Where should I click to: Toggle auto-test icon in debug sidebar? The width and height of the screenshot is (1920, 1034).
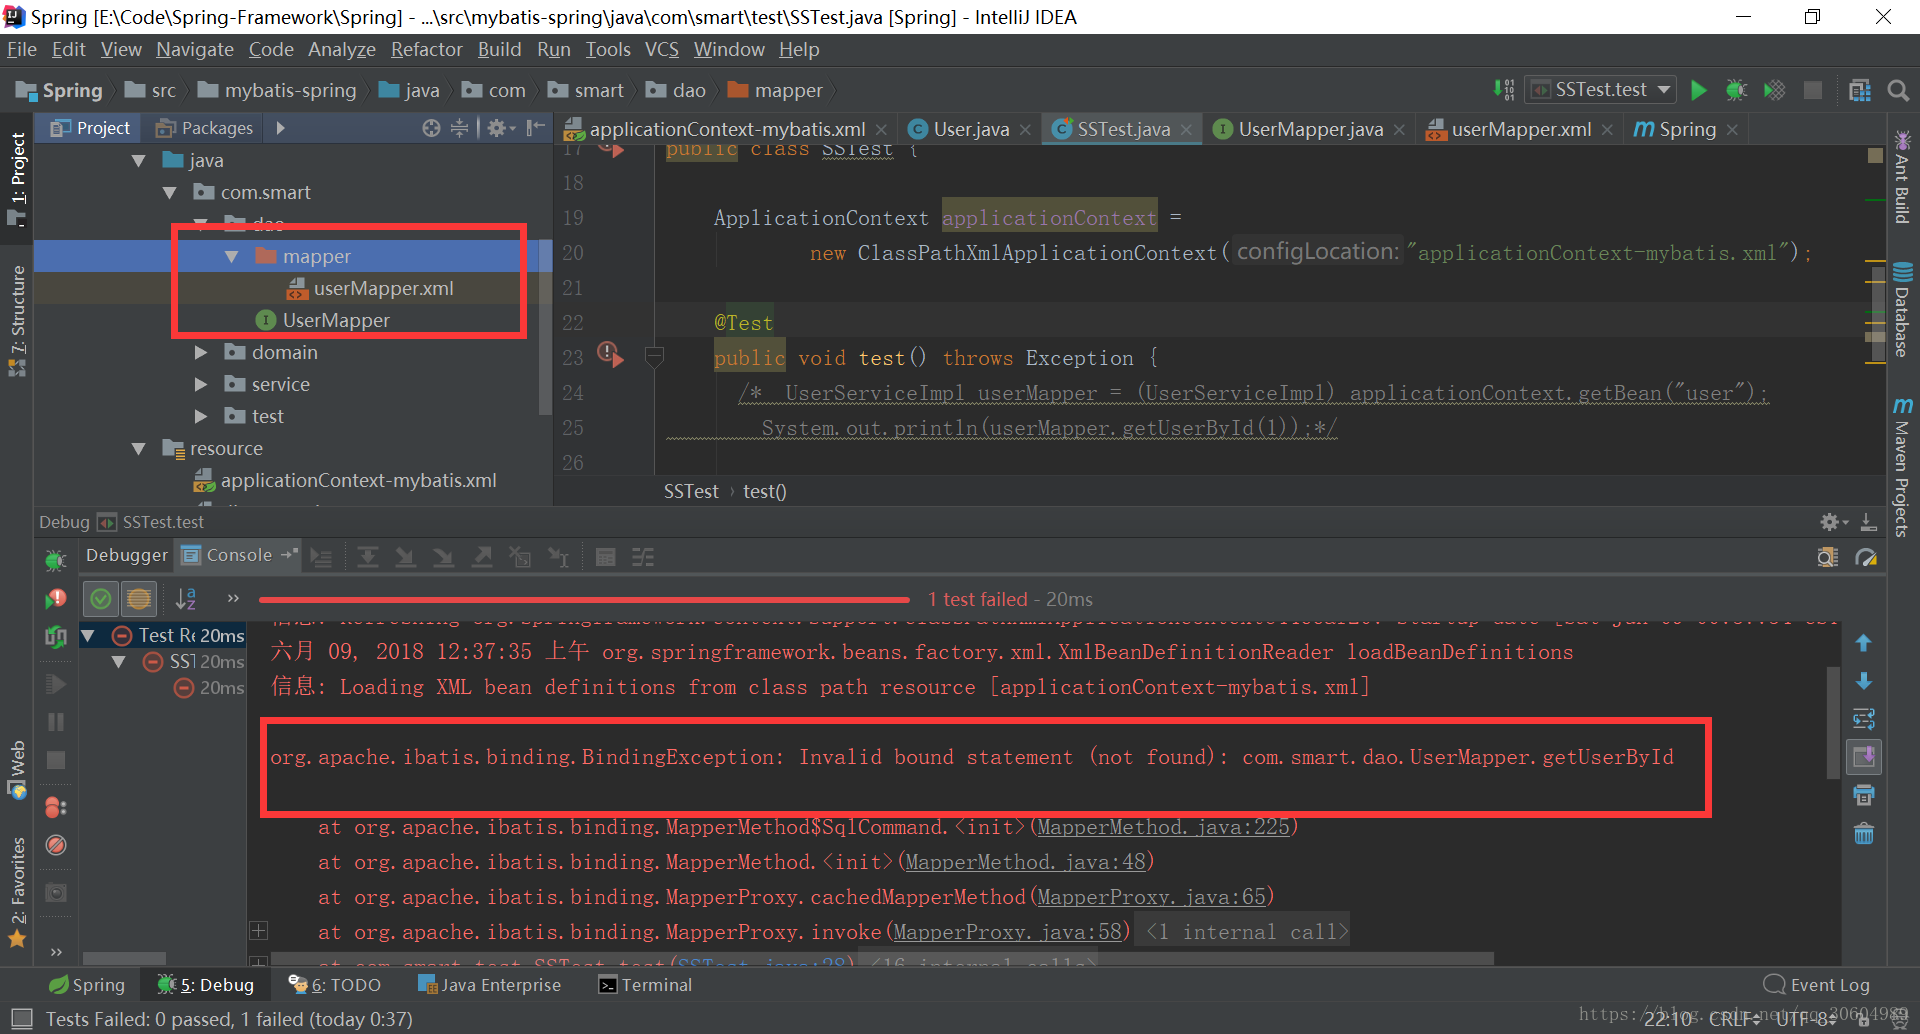(56, 636)
